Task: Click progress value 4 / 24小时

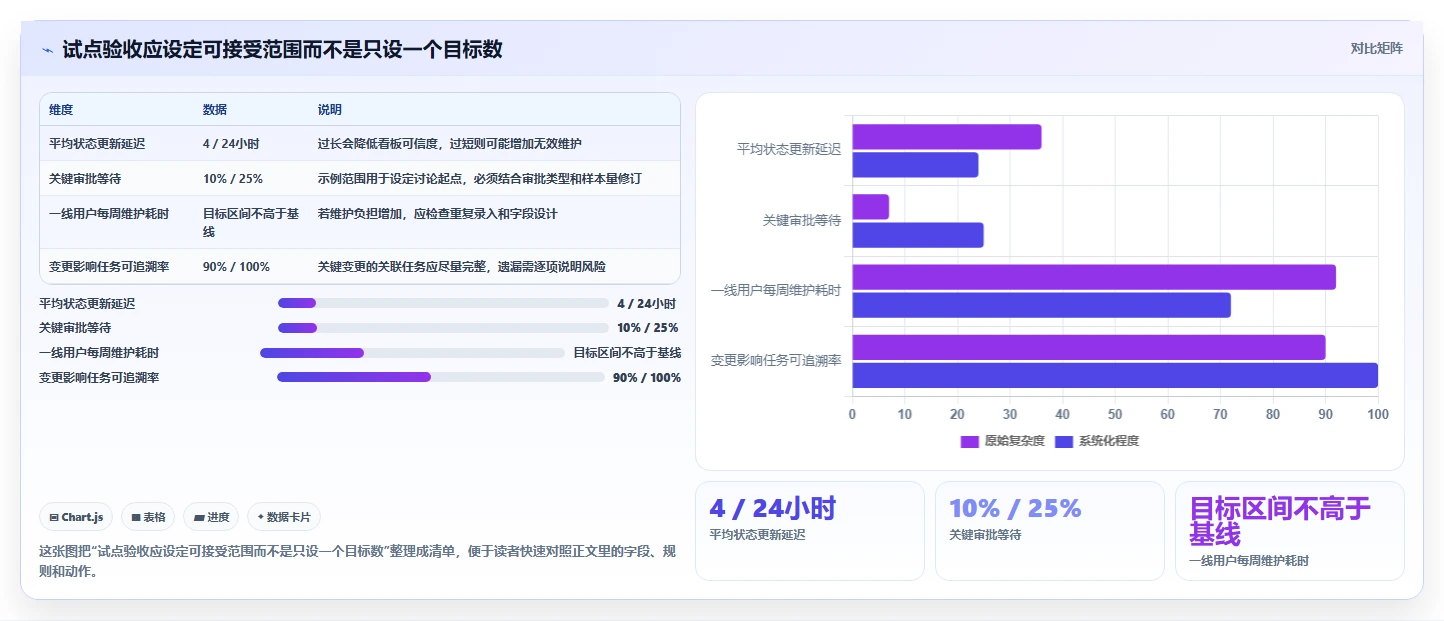Action: pos(646,303)
